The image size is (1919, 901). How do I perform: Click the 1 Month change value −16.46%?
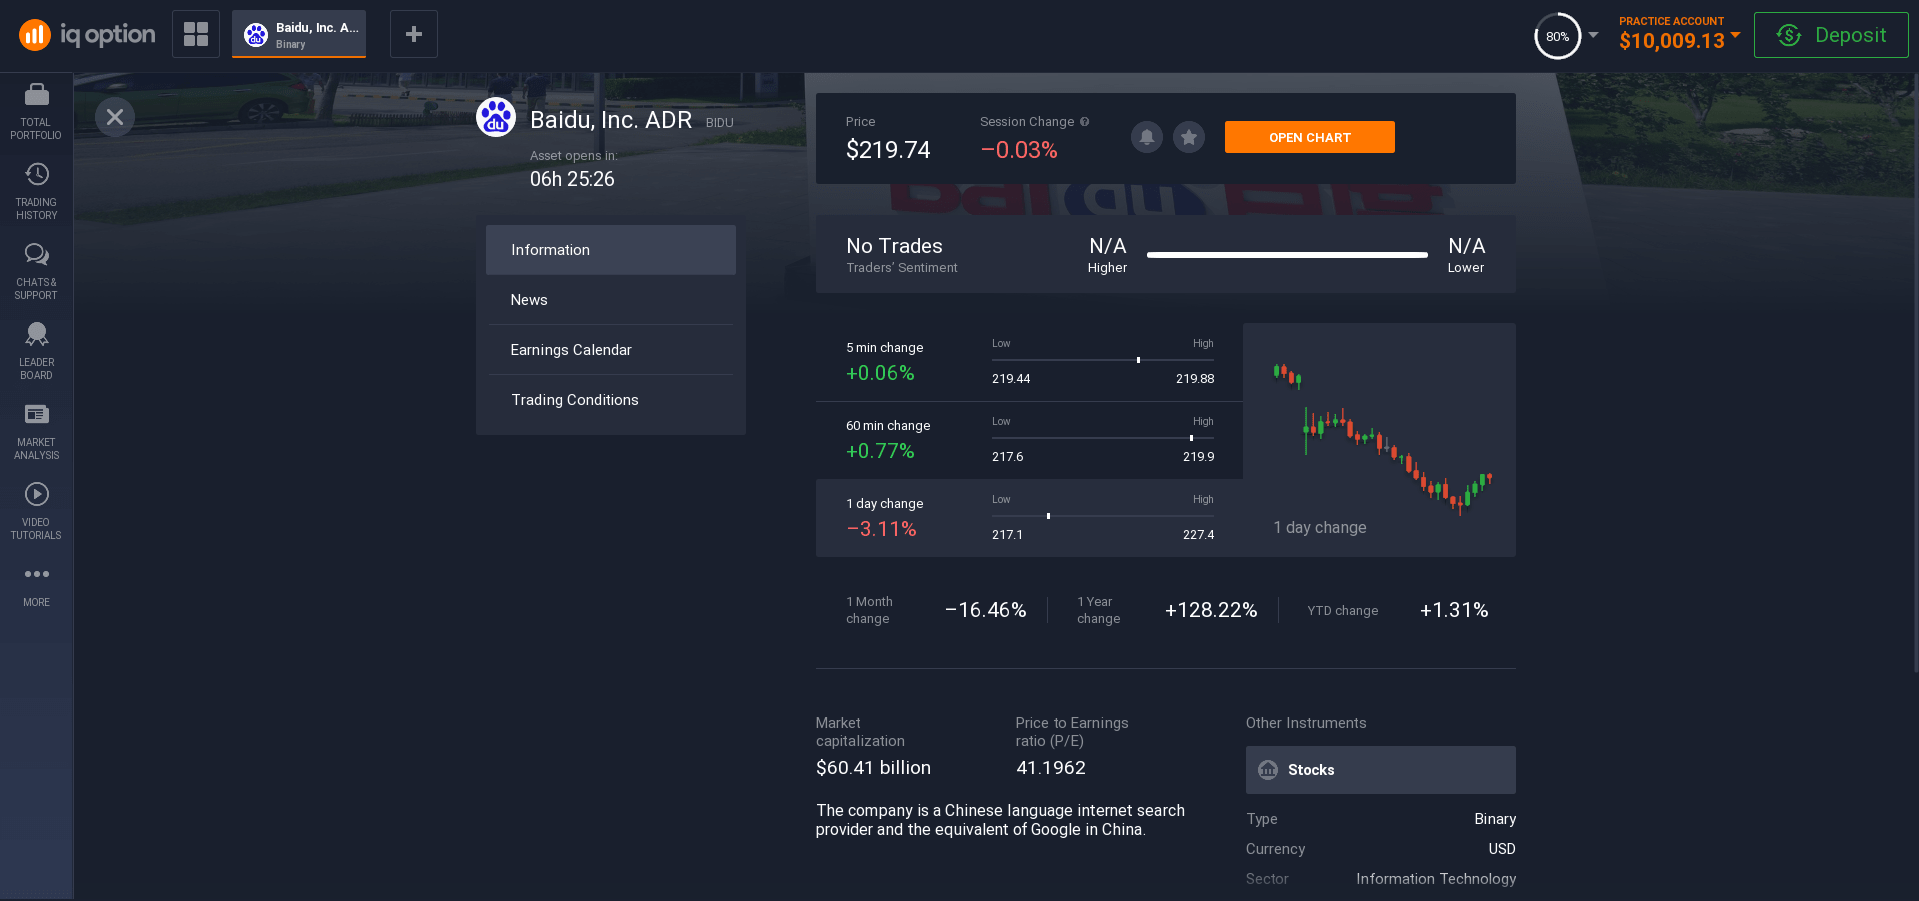(986, 610)
